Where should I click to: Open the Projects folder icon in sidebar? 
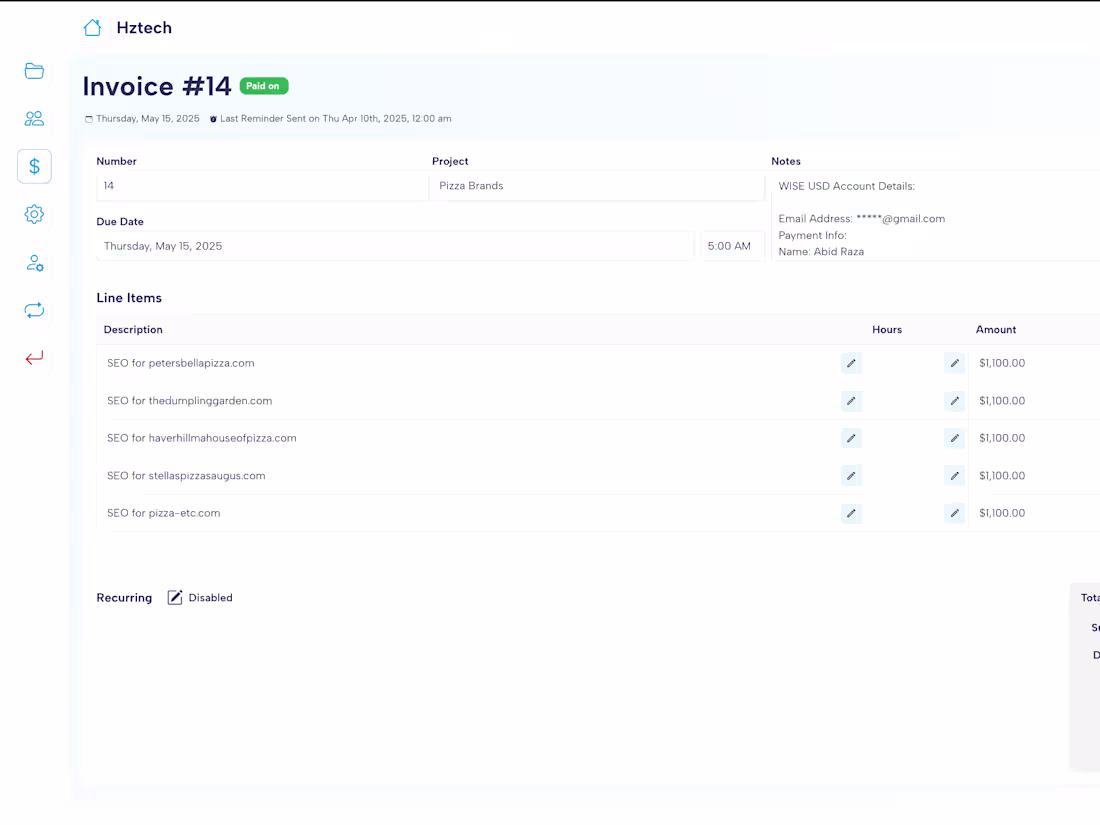point(34,71)
